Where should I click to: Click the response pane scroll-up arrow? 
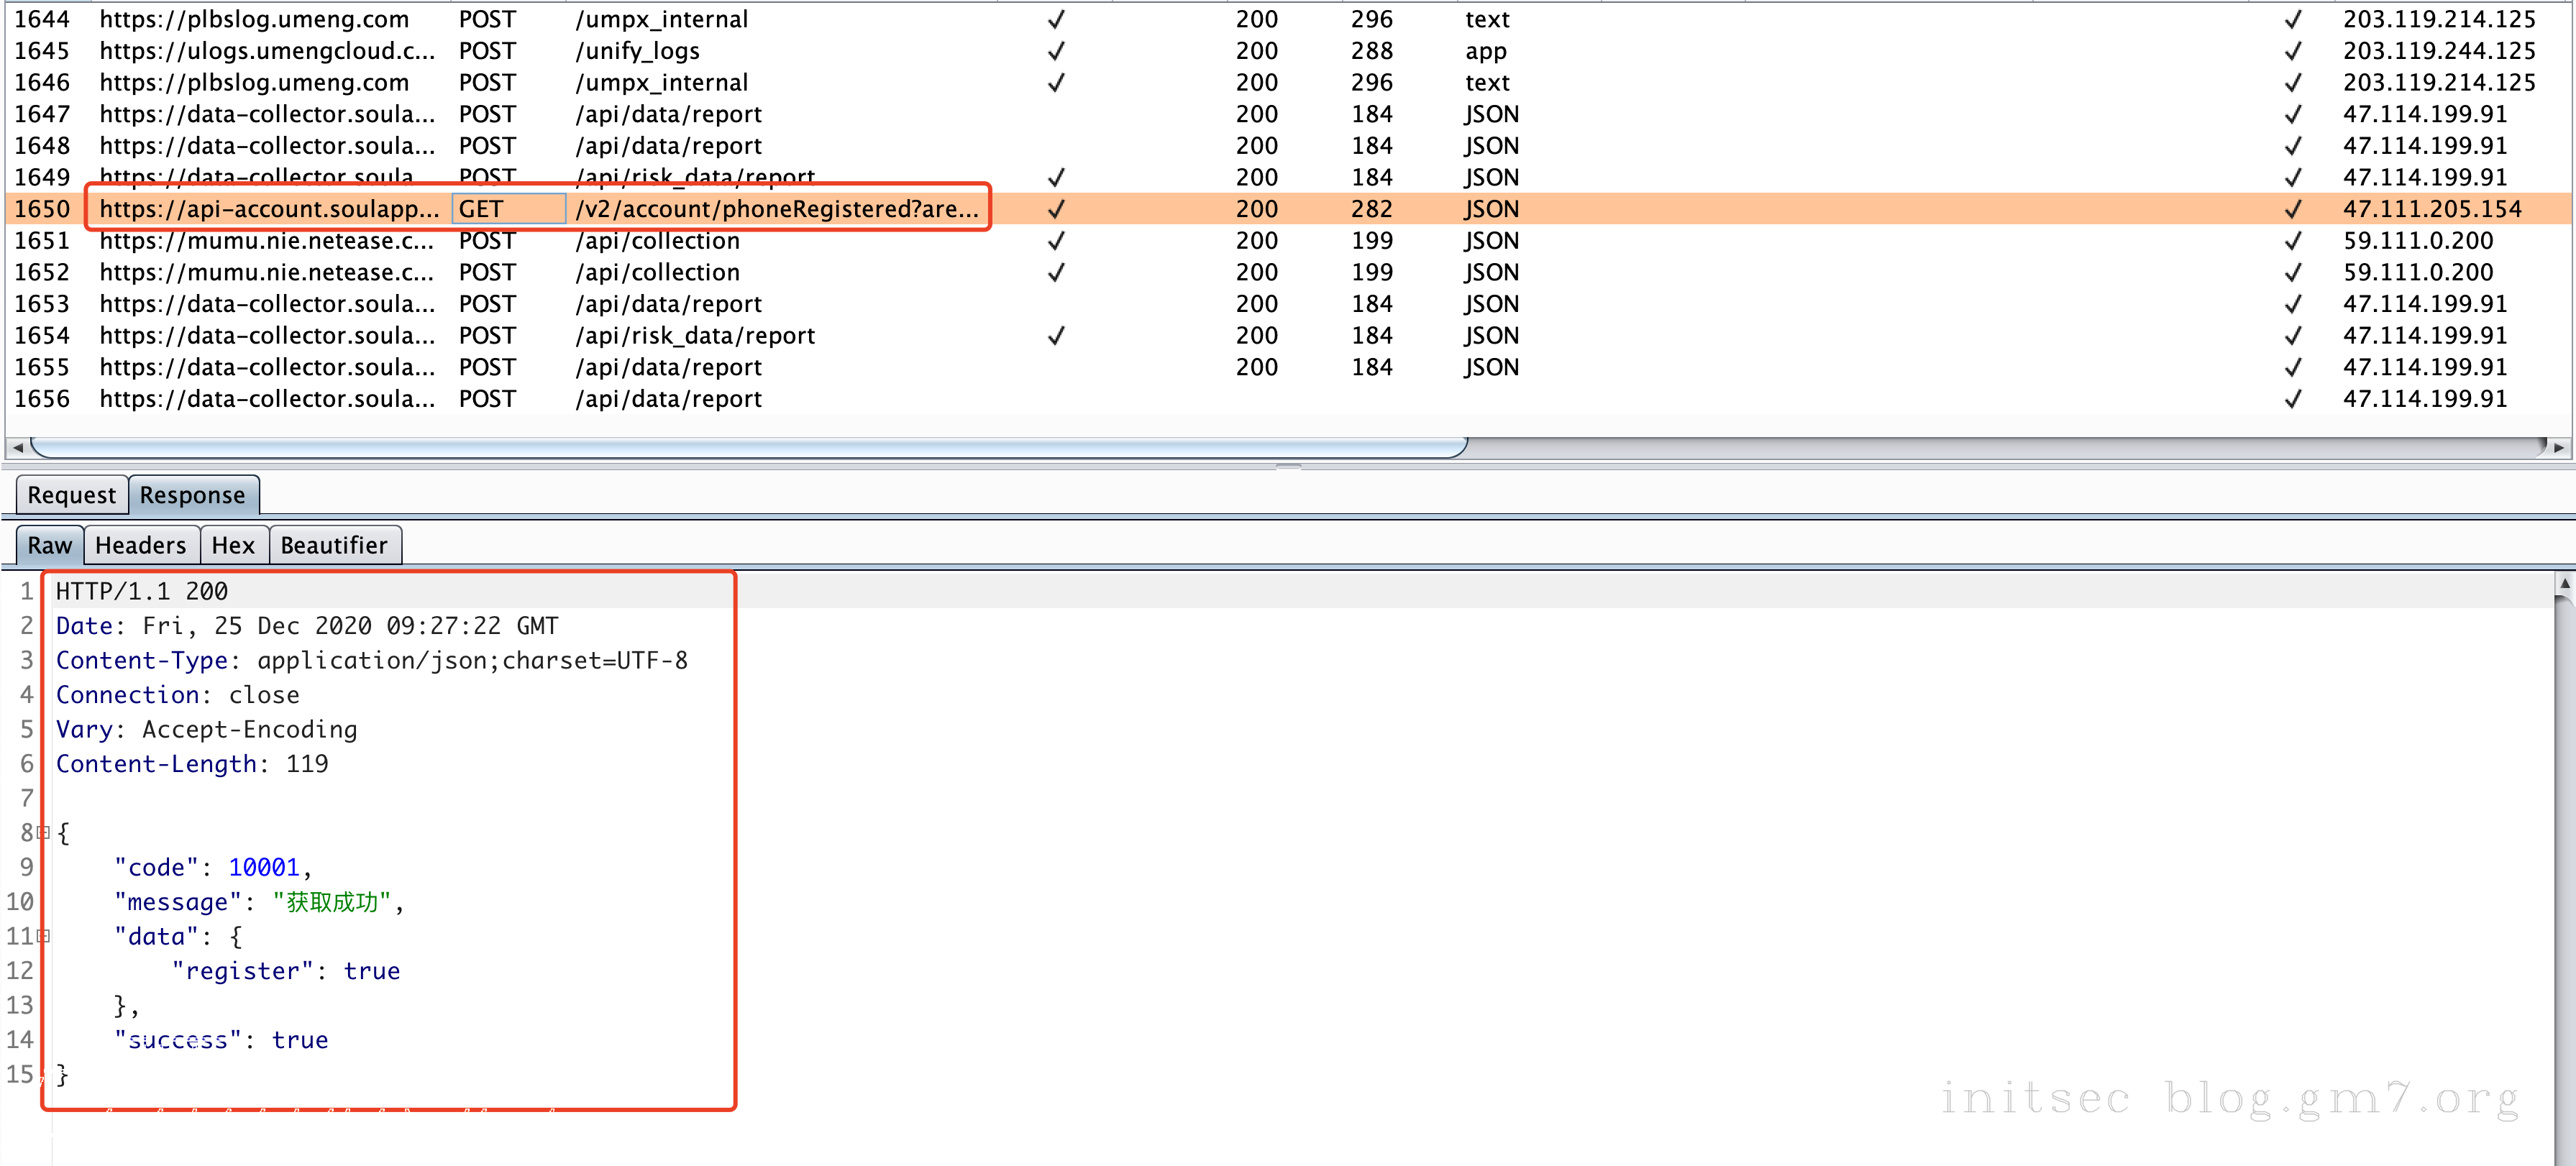(x=2564, y=583)
